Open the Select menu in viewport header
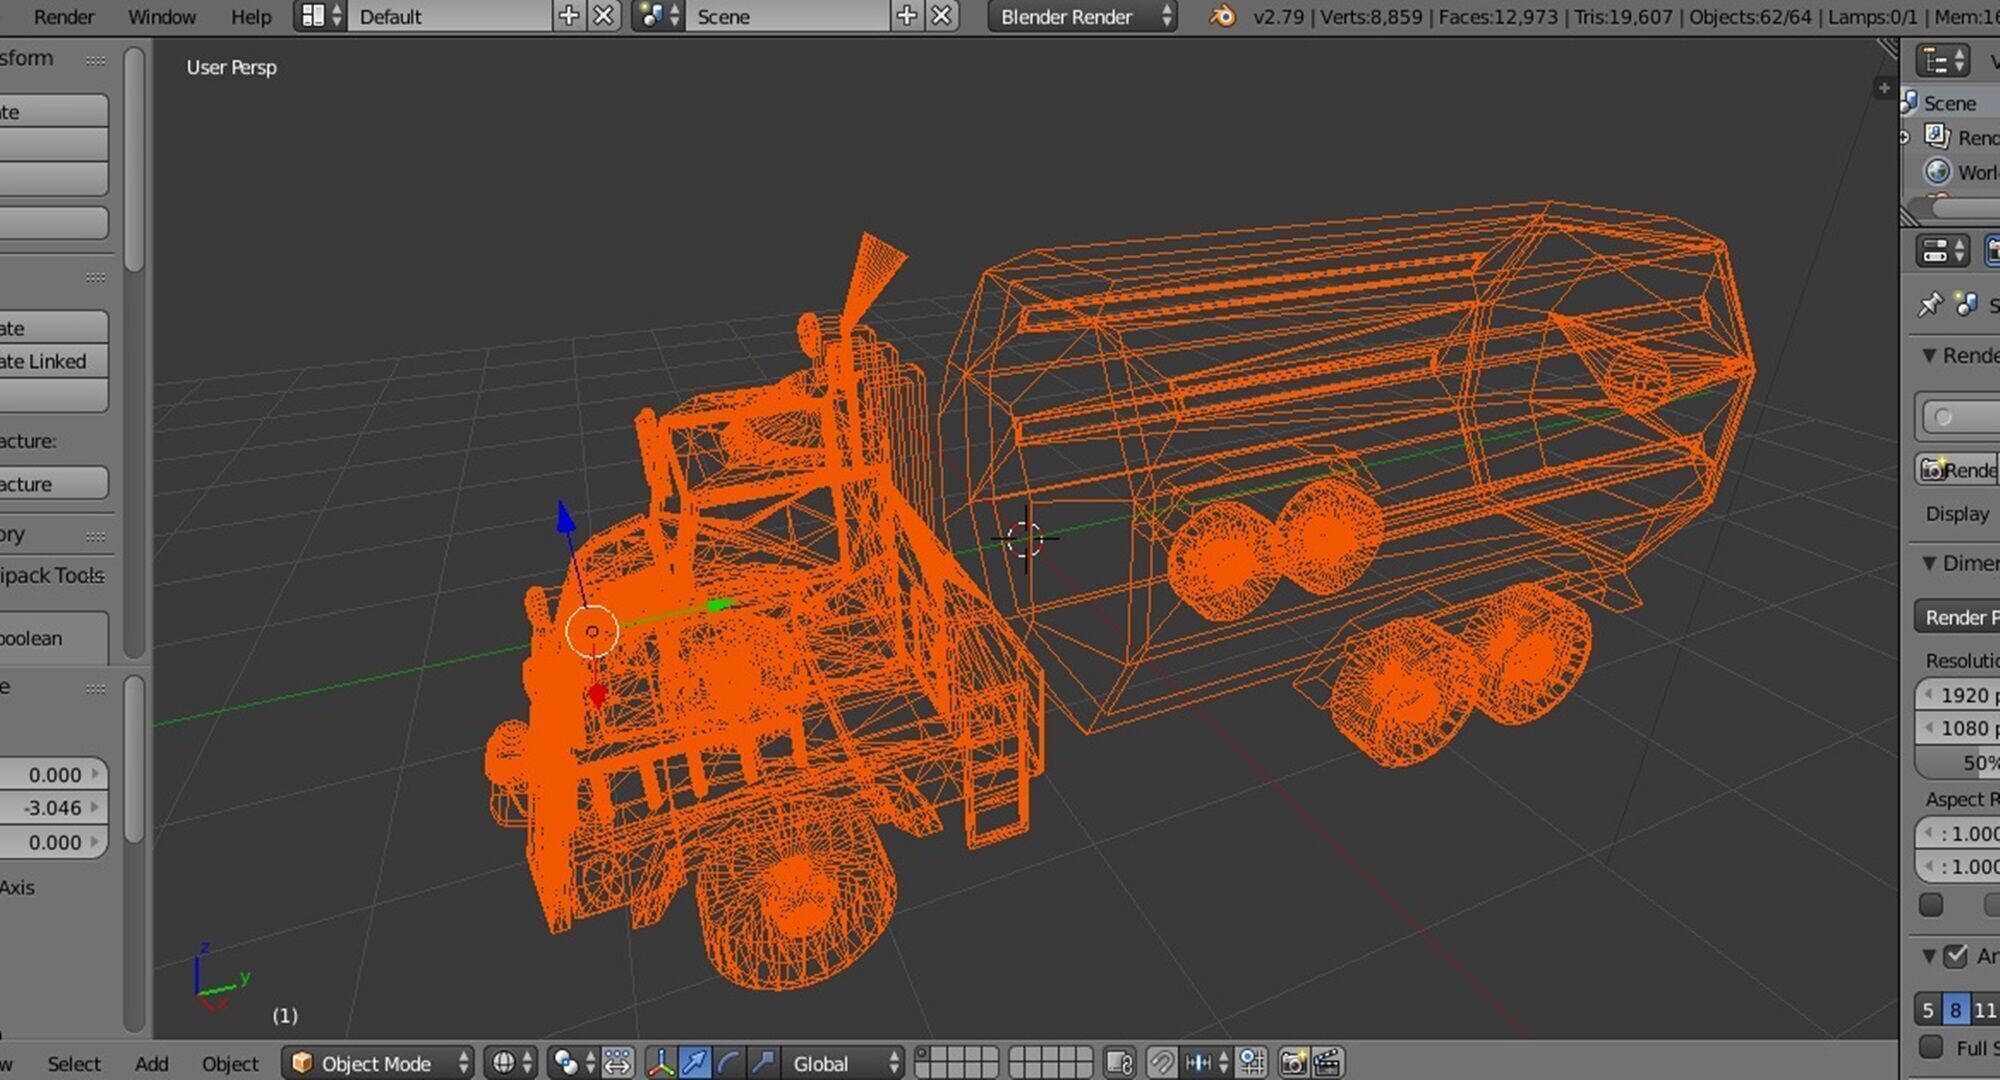Image resolution: width=2000 pixels, height=1080 pixels. coord(74,1064)
